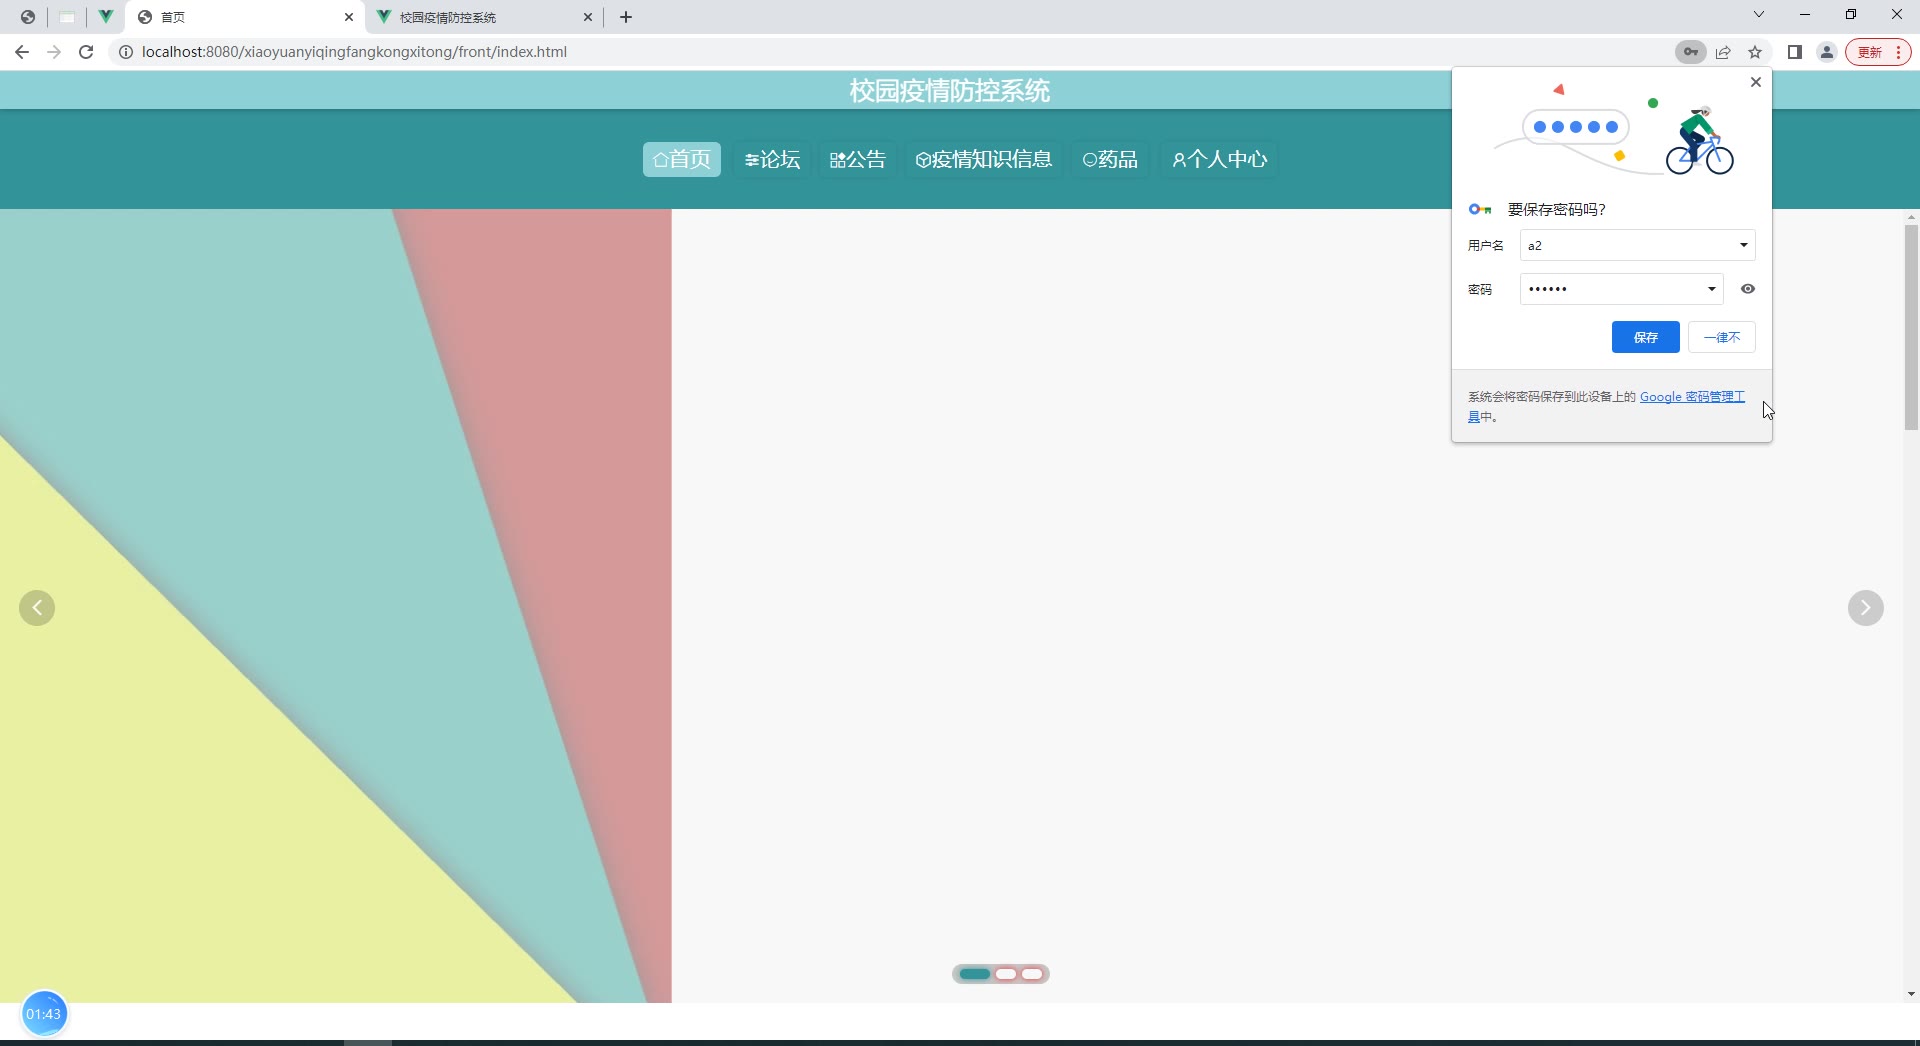1920x1046 pixels.
Task: Open the 个人中心 navigation item
Action: click(1220, 159)
